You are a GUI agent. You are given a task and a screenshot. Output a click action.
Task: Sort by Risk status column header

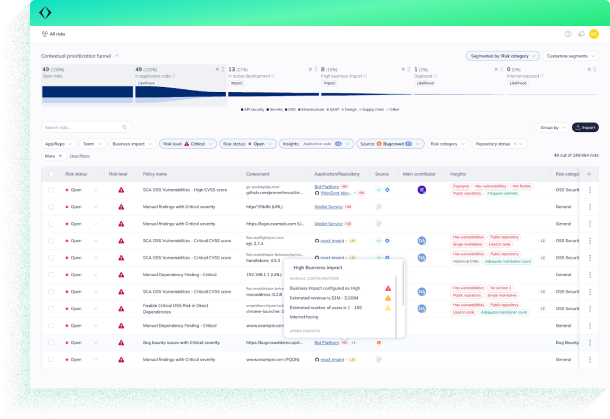pos(76,174)
